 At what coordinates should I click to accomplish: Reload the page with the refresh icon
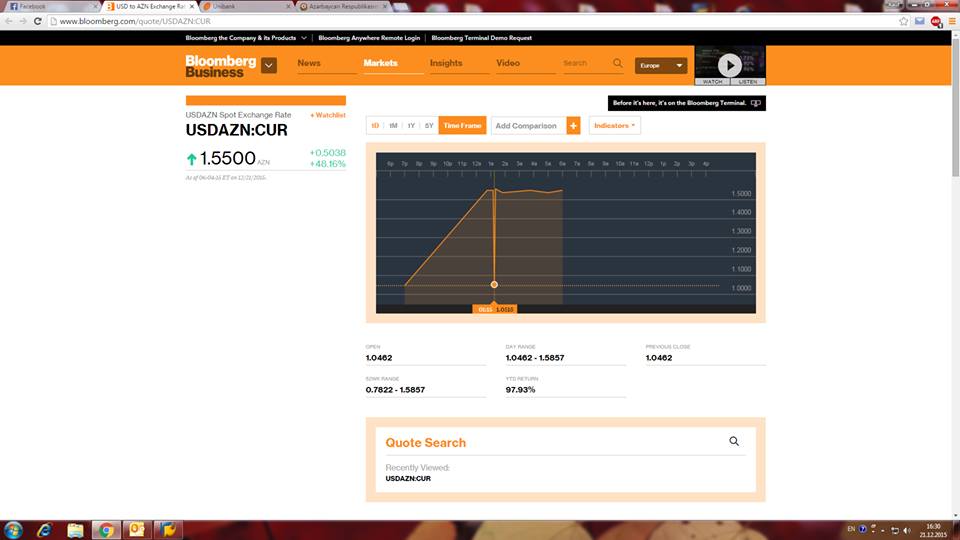37,21
